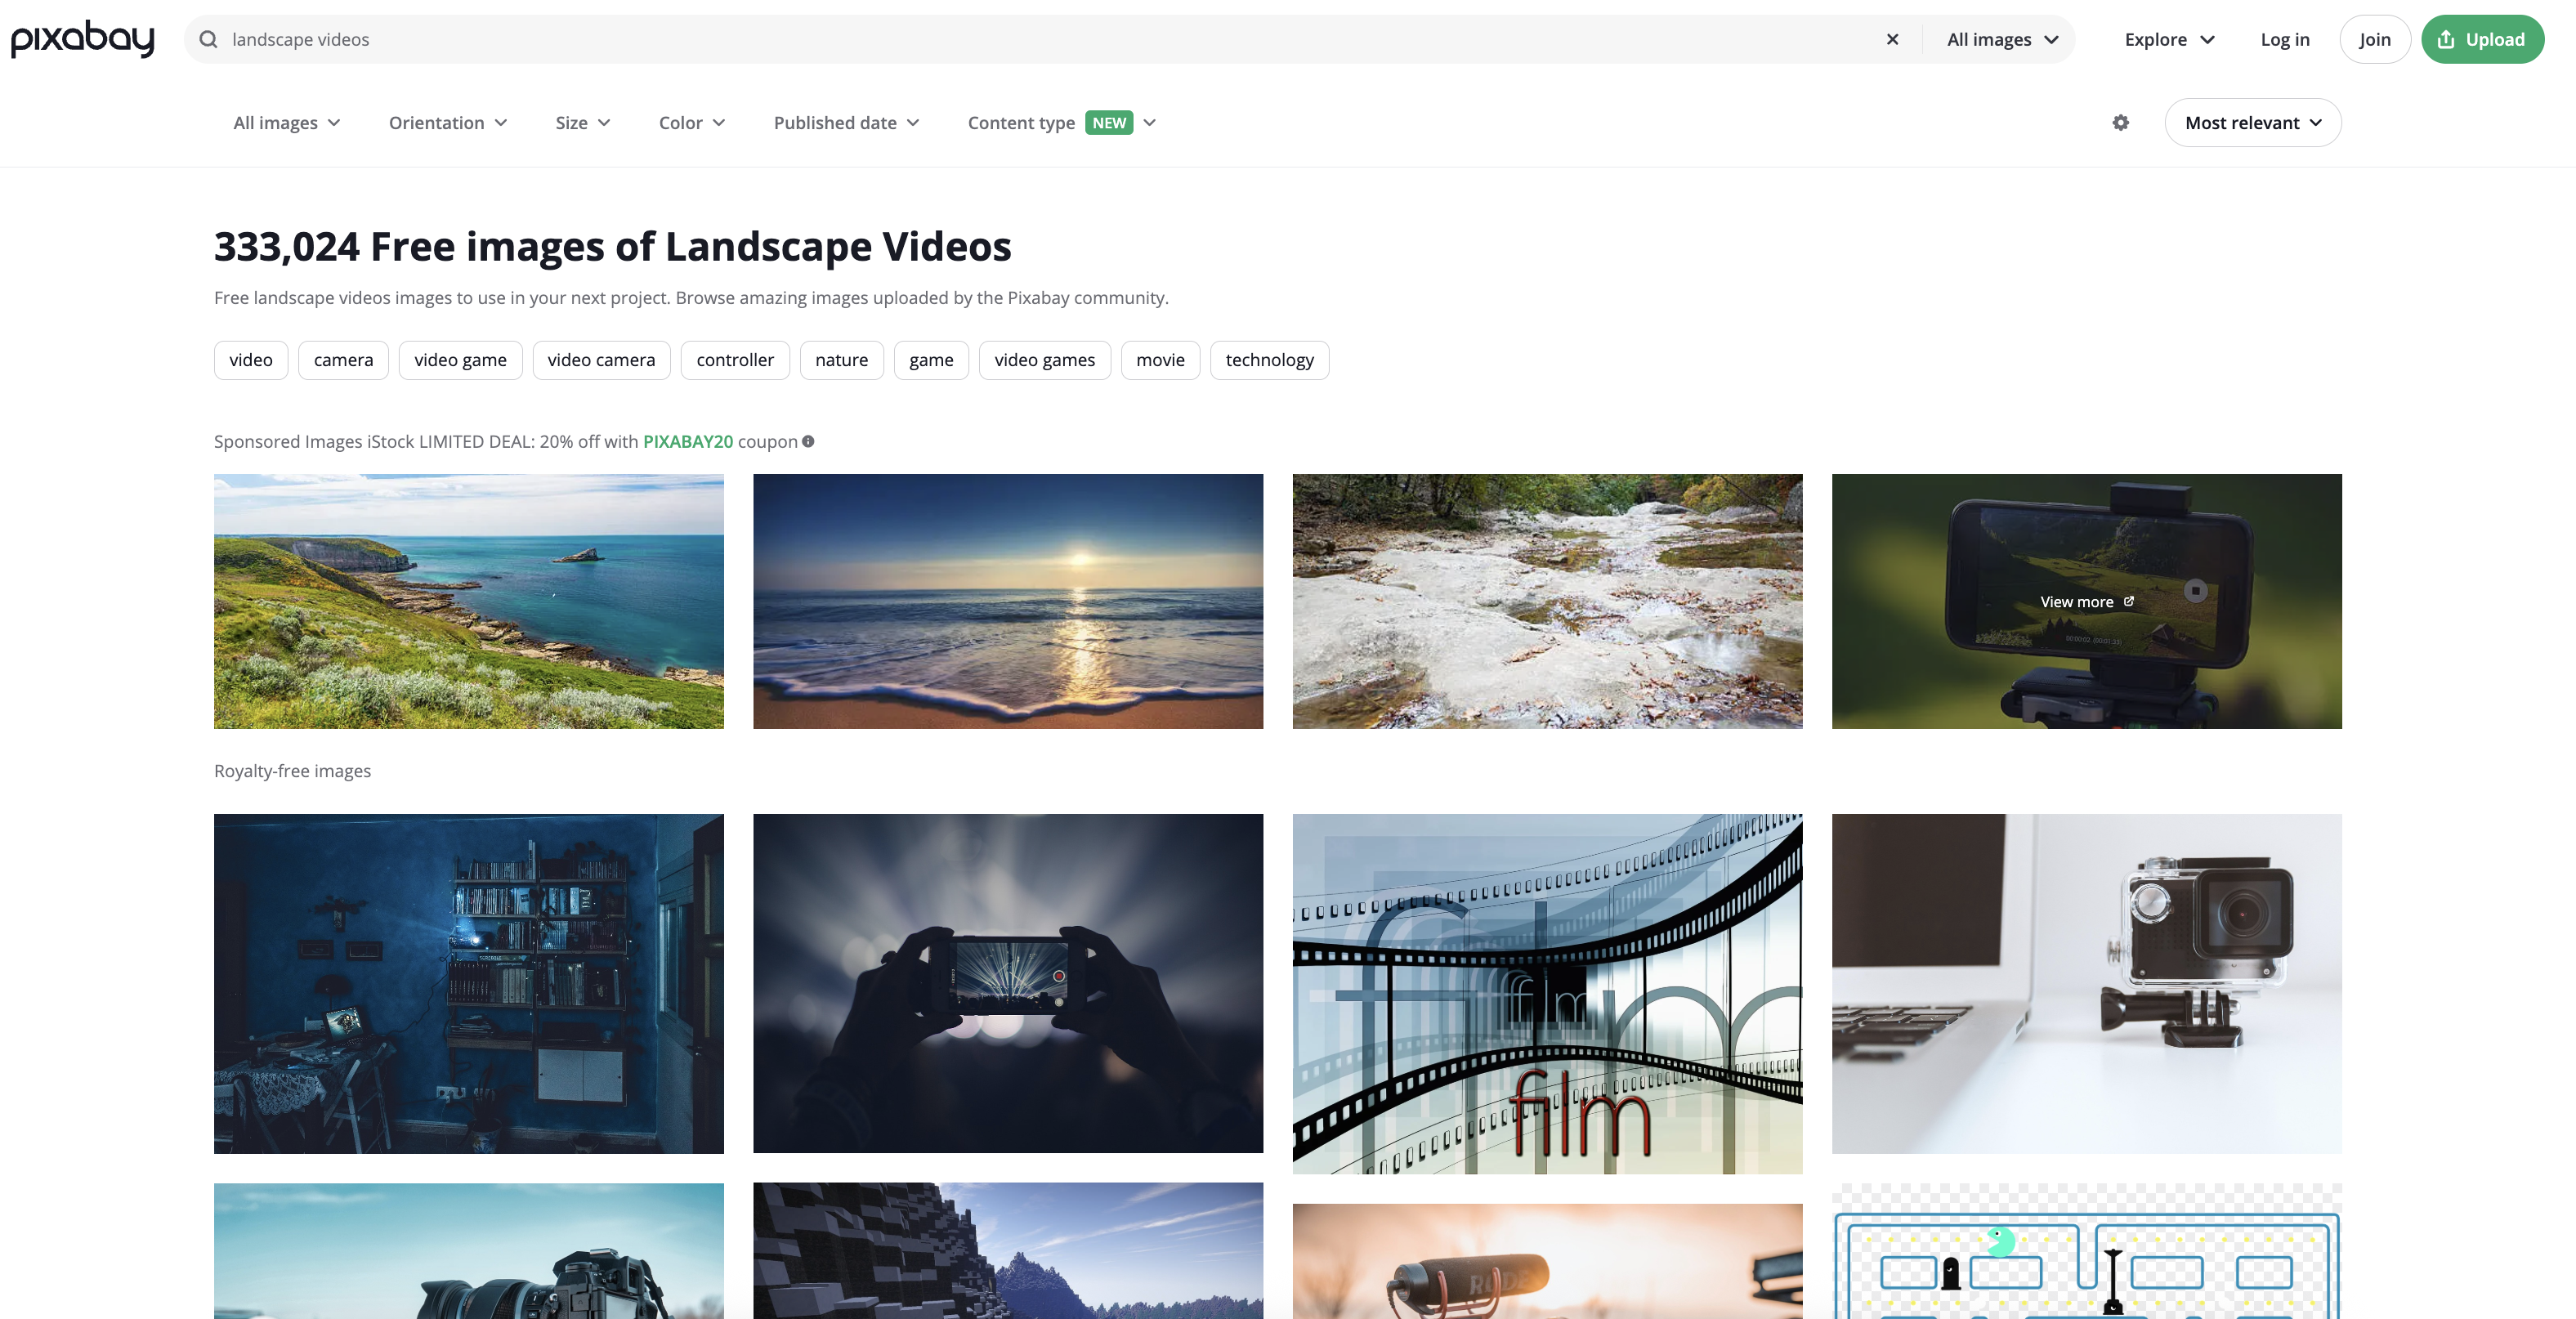Click the Log in link
Viewport: 2576px width, 1319px height.
click(2285, 39)
